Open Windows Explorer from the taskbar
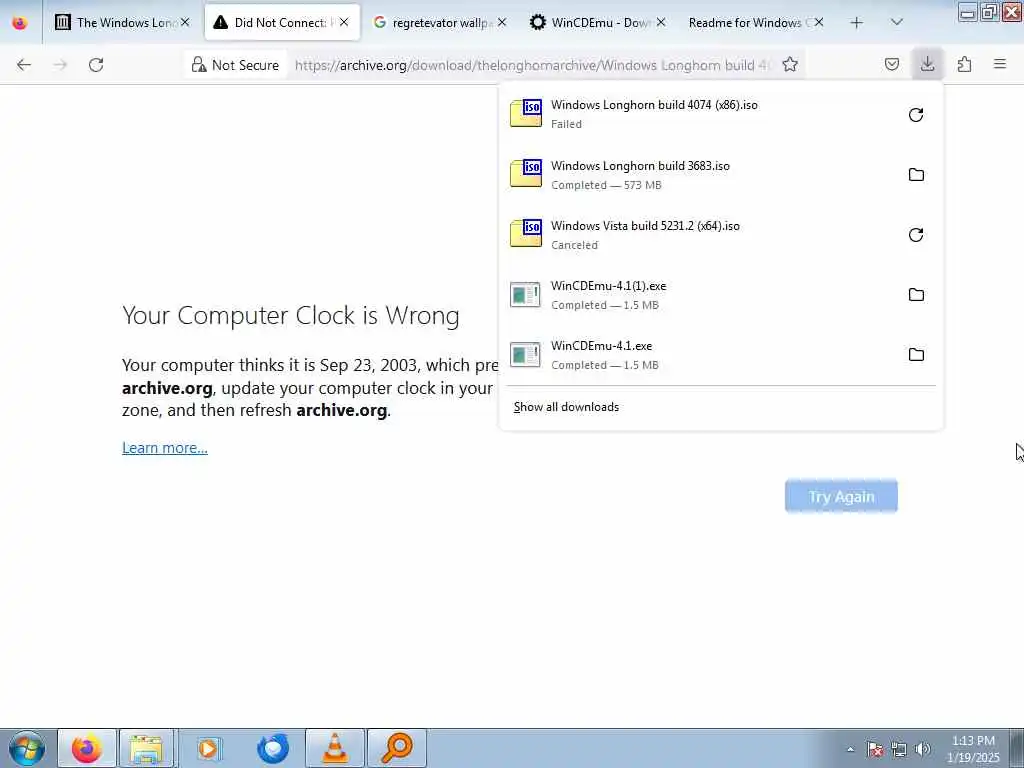 [146, 748]
